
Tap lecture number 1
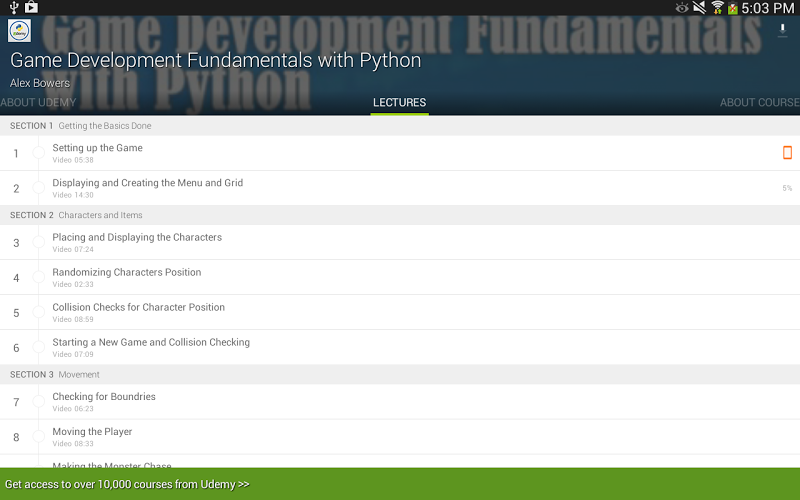tap(16, 154)
